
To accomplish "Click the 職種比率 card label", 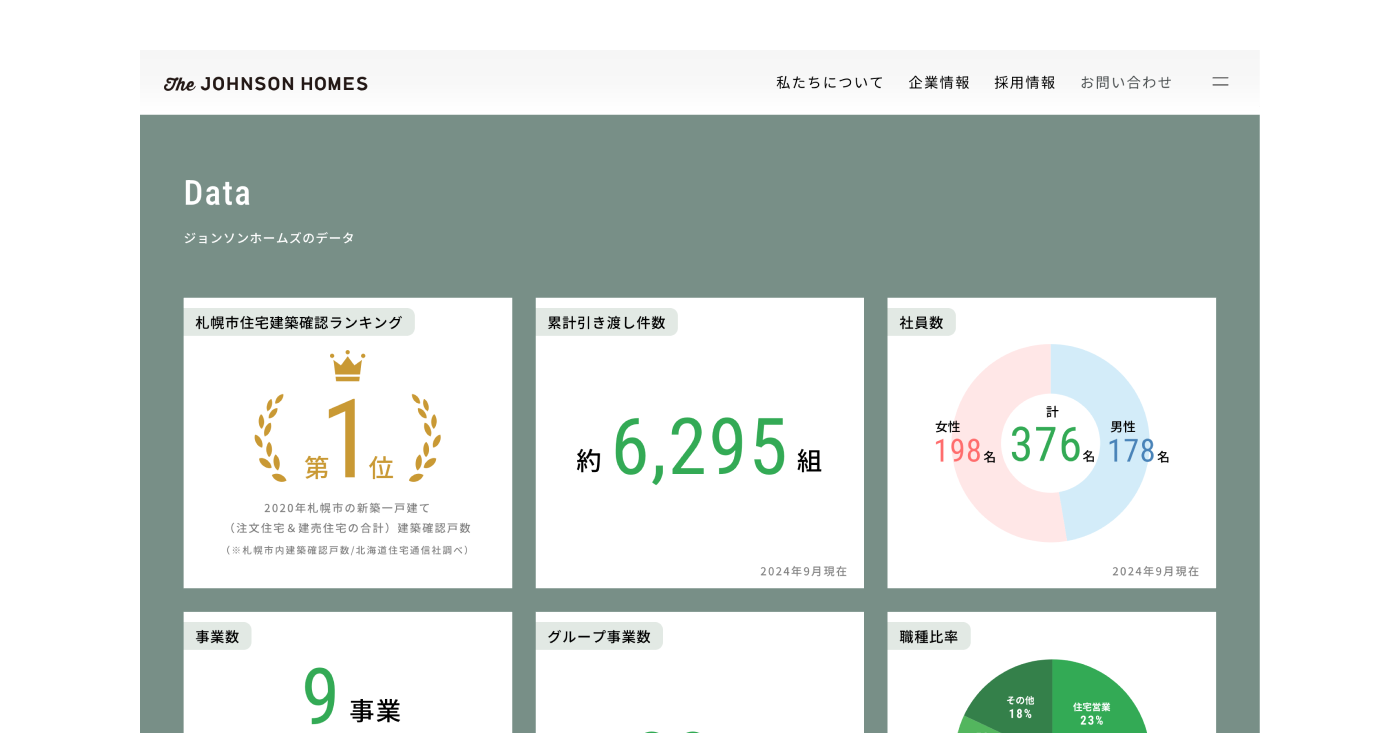I will 928,636.
